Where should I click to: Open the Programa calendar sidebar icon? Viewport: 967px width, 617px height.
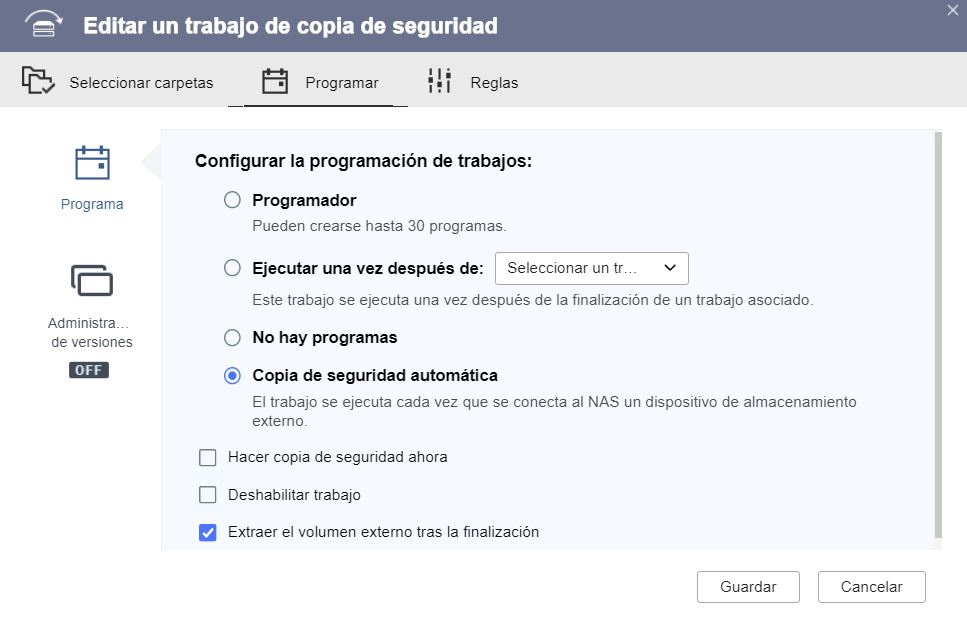(x=92, y=163)
